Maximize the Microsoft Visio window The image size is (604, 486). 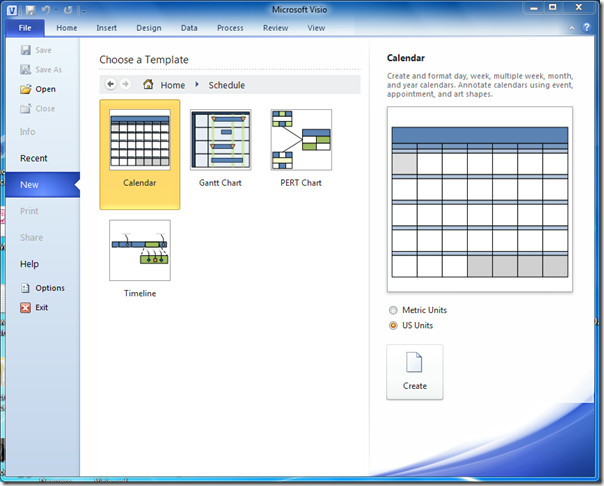coord(553,8)
